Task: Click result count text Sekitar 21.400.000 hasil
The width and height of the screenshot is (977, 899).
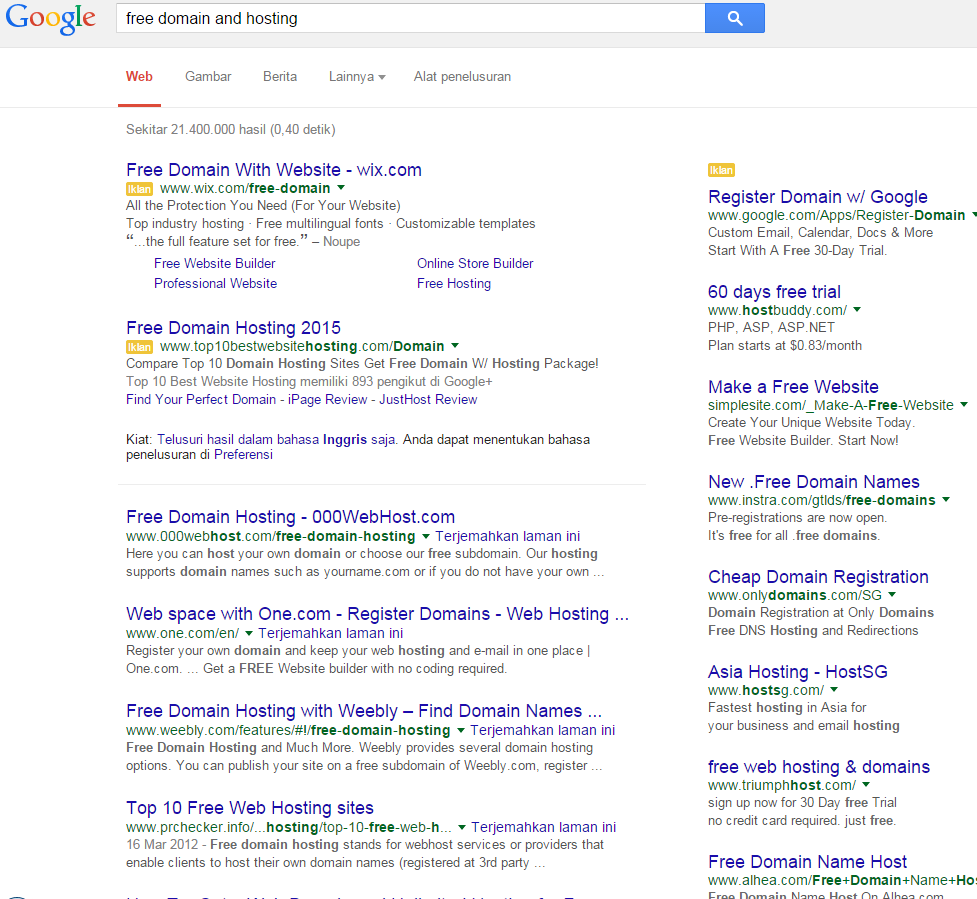Action: [x=231, y=130]
